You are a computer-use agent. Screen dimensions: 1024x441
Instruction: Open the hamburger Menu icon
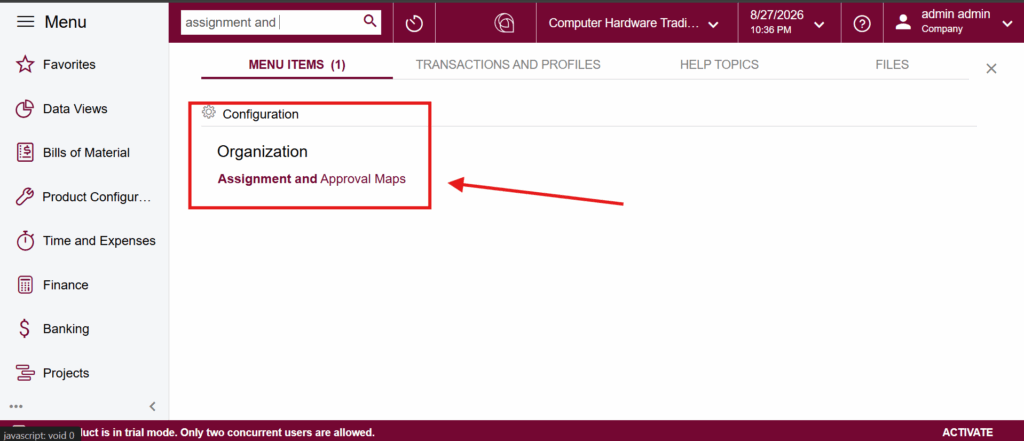click(25, 22)
